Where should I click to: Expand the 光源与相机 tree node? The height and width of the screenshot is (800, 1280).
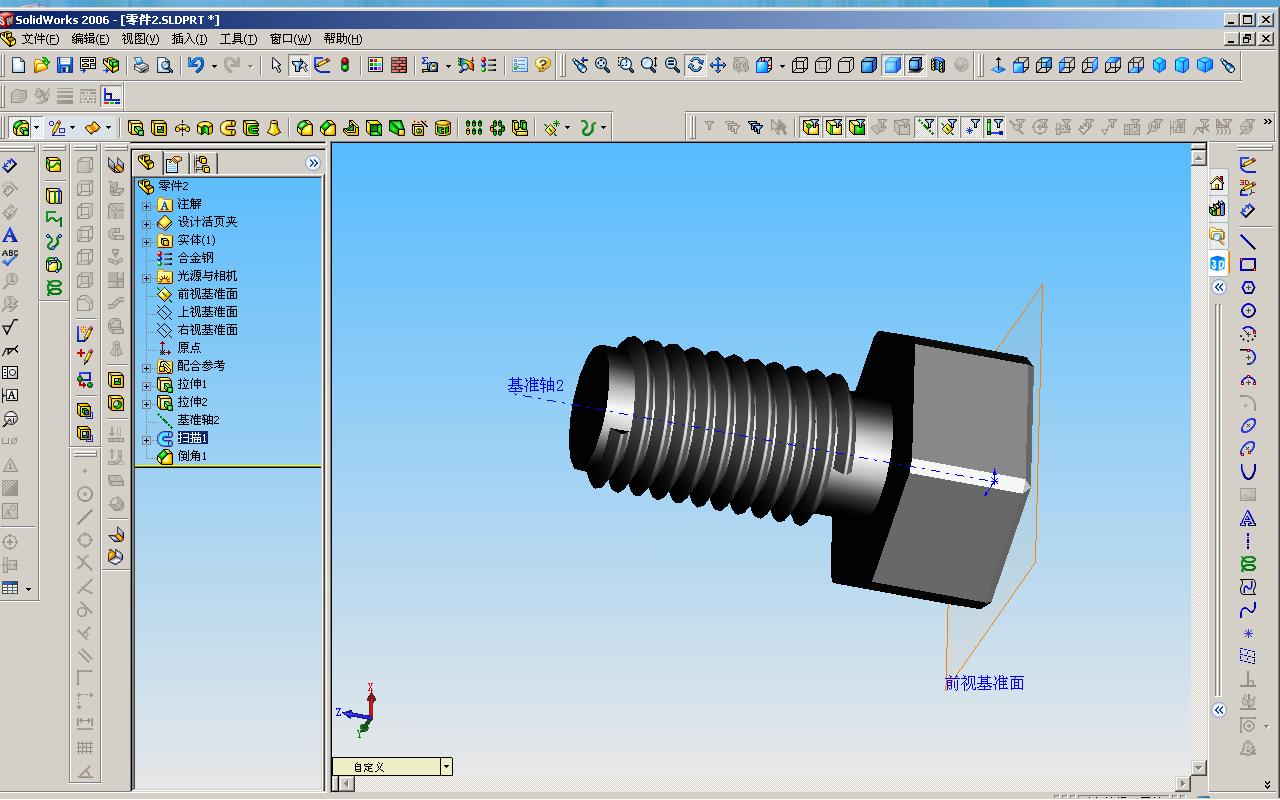tap(147, 277)
